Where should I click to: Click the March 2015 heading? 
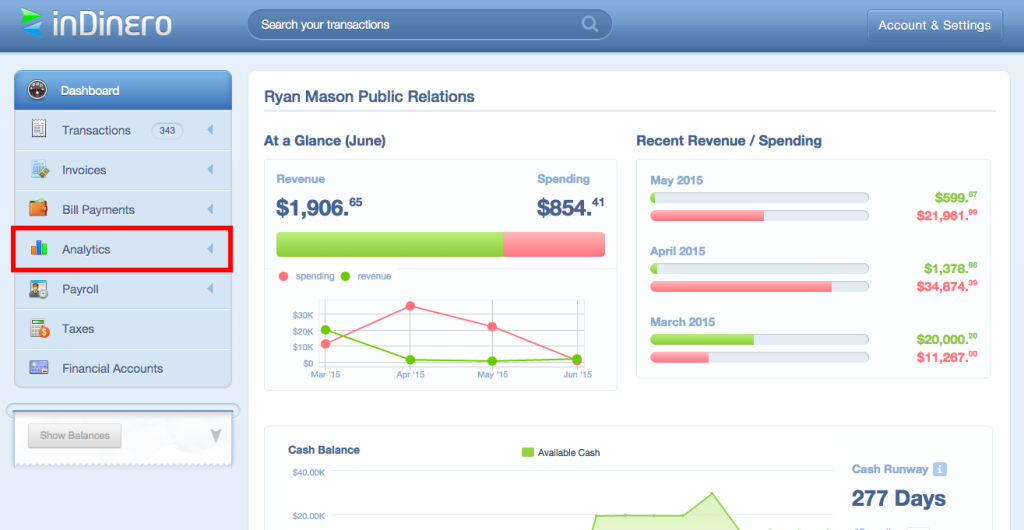[x=682, y=322]
